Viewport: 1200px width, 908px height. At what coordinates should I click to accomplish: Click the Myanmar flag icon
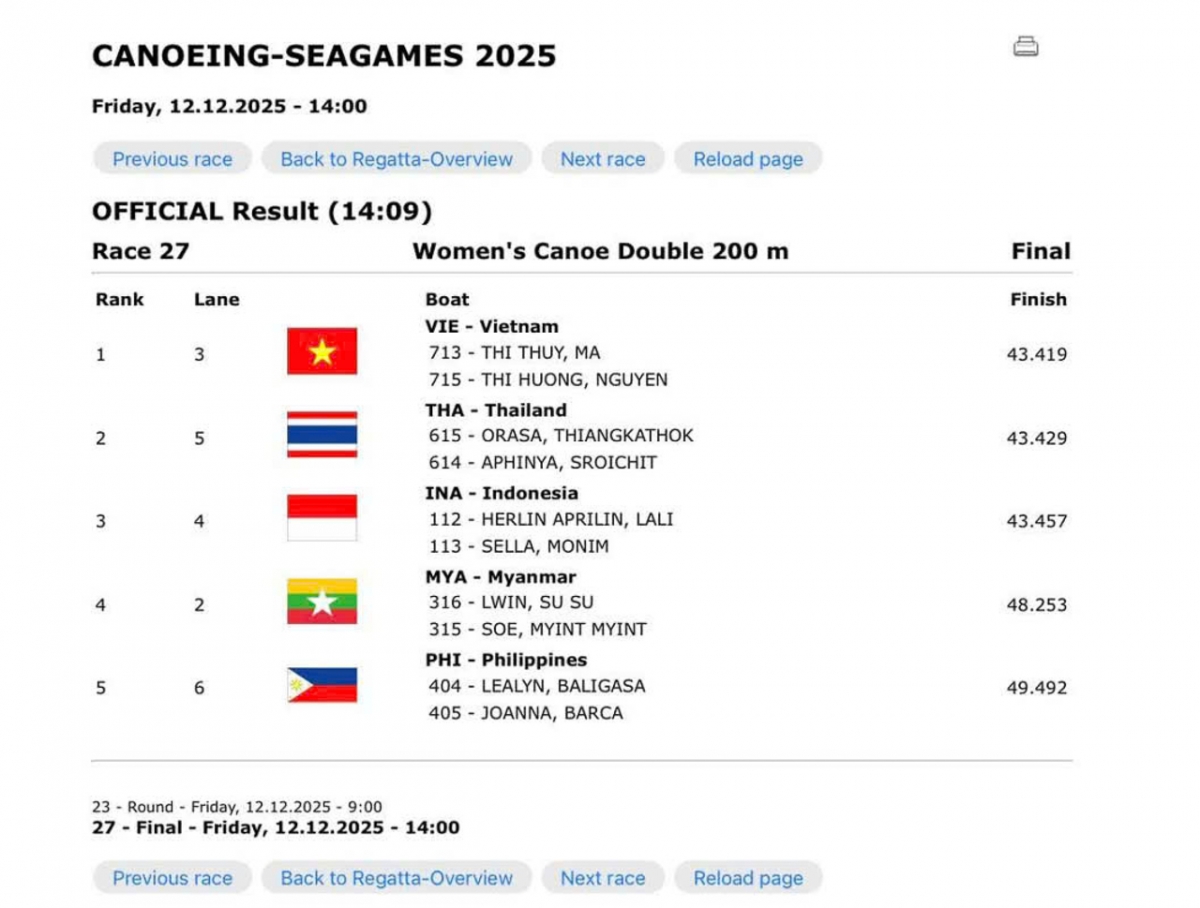321,602
